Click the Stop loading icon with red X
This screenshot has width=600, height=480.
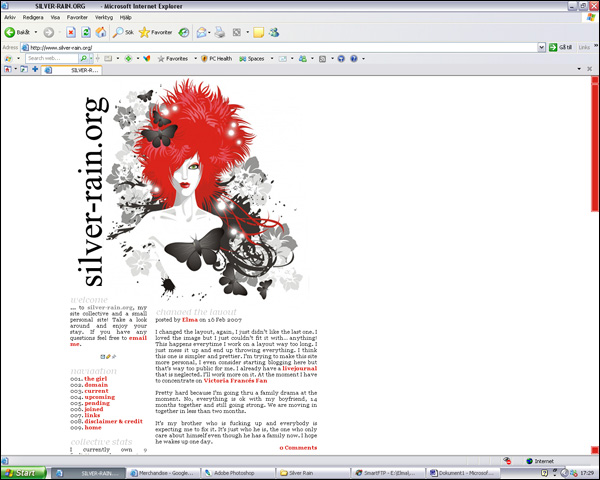(x=71, y=33)
